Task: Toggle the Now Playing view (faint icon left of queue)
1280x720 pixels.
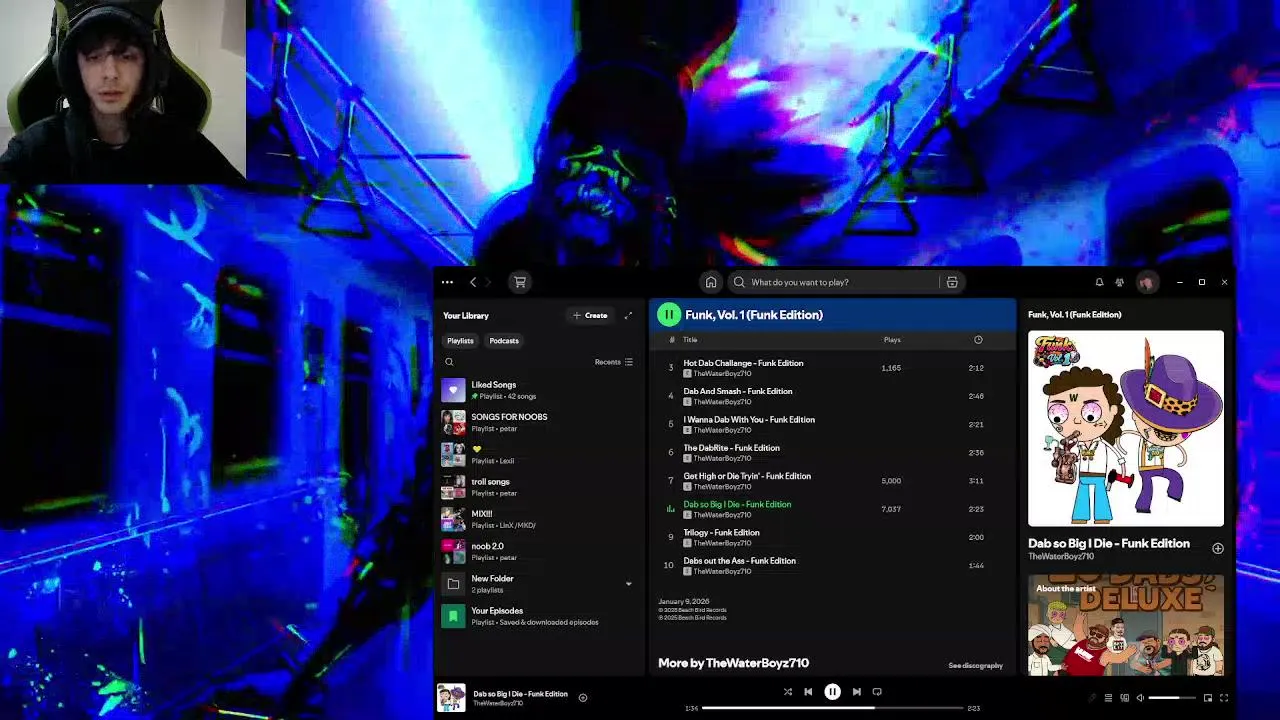Action: pos(1091,698)
